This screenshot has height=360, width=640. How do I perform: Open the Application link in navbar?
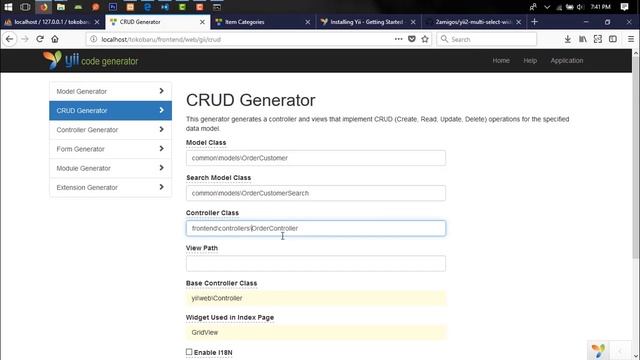(x=567, y=60)
